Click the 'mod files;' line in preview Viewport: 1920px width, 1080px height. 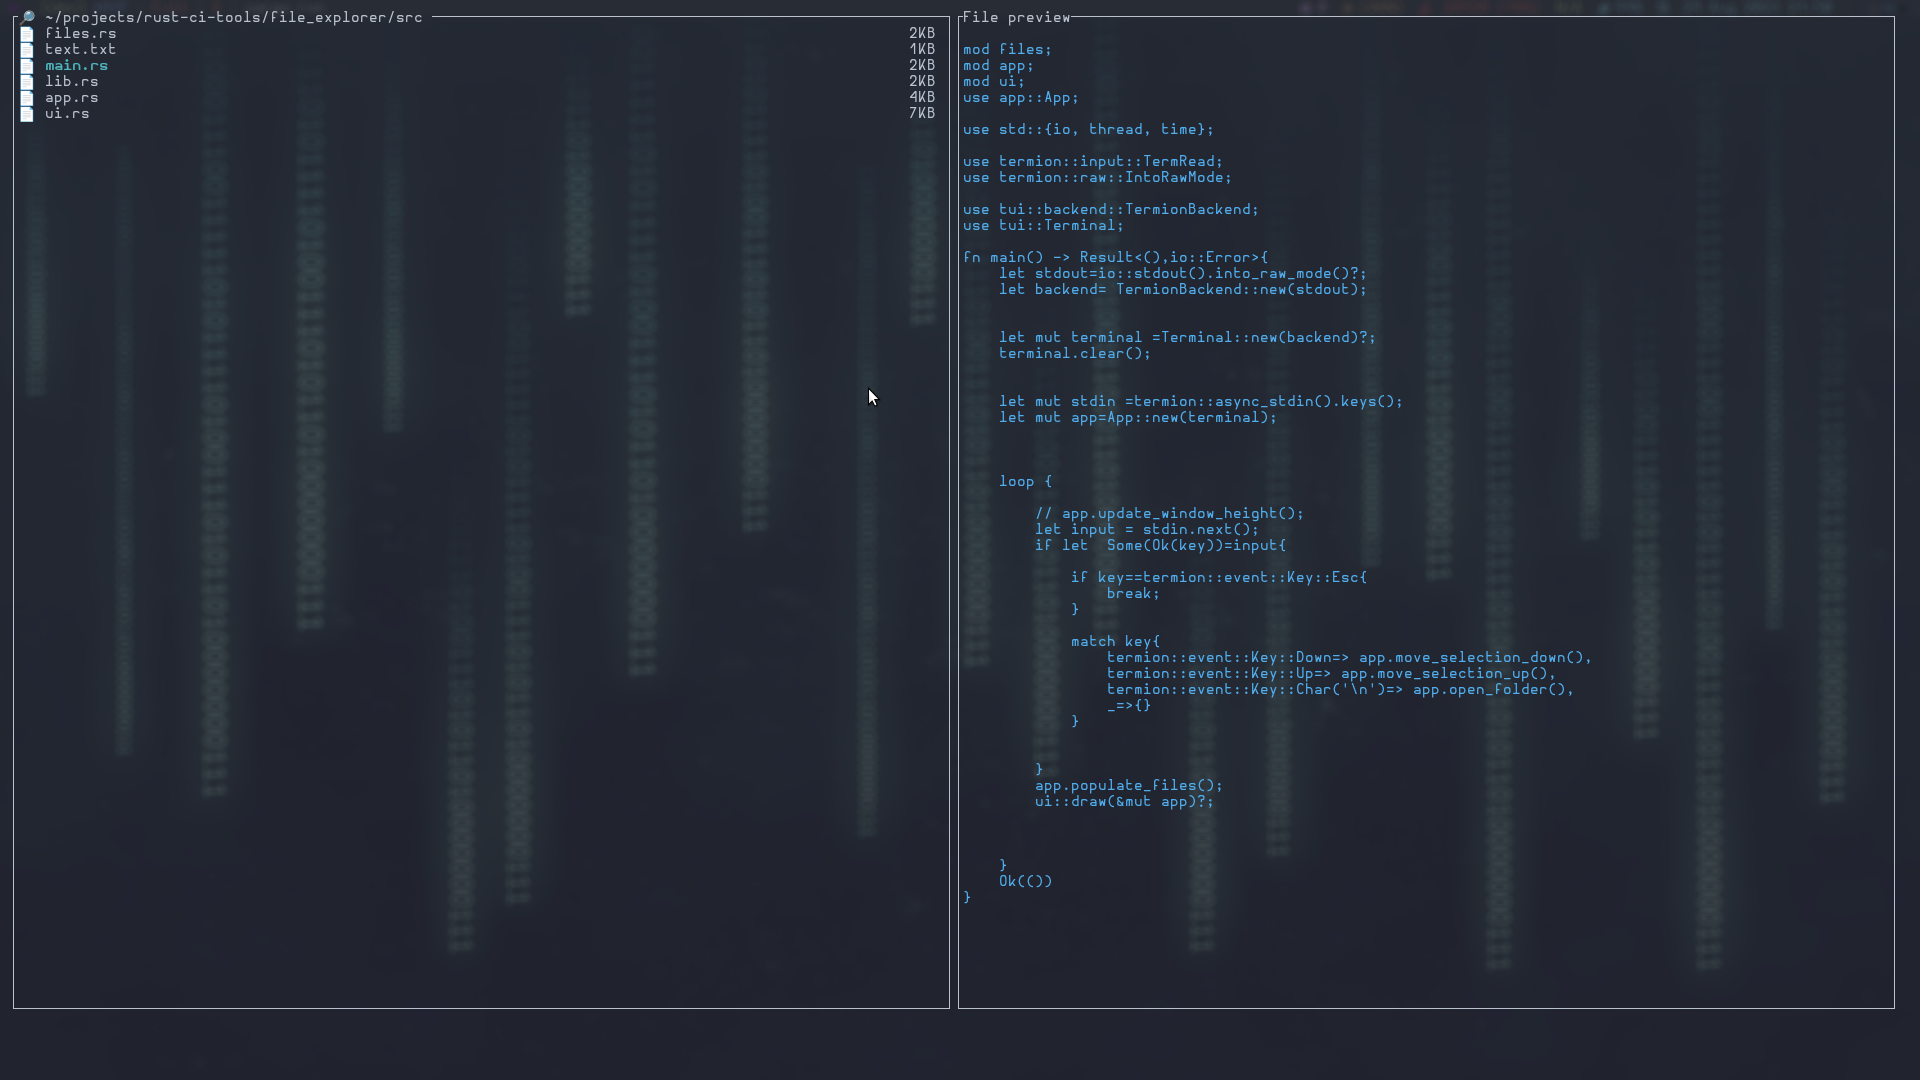(x=1007, y=49)
